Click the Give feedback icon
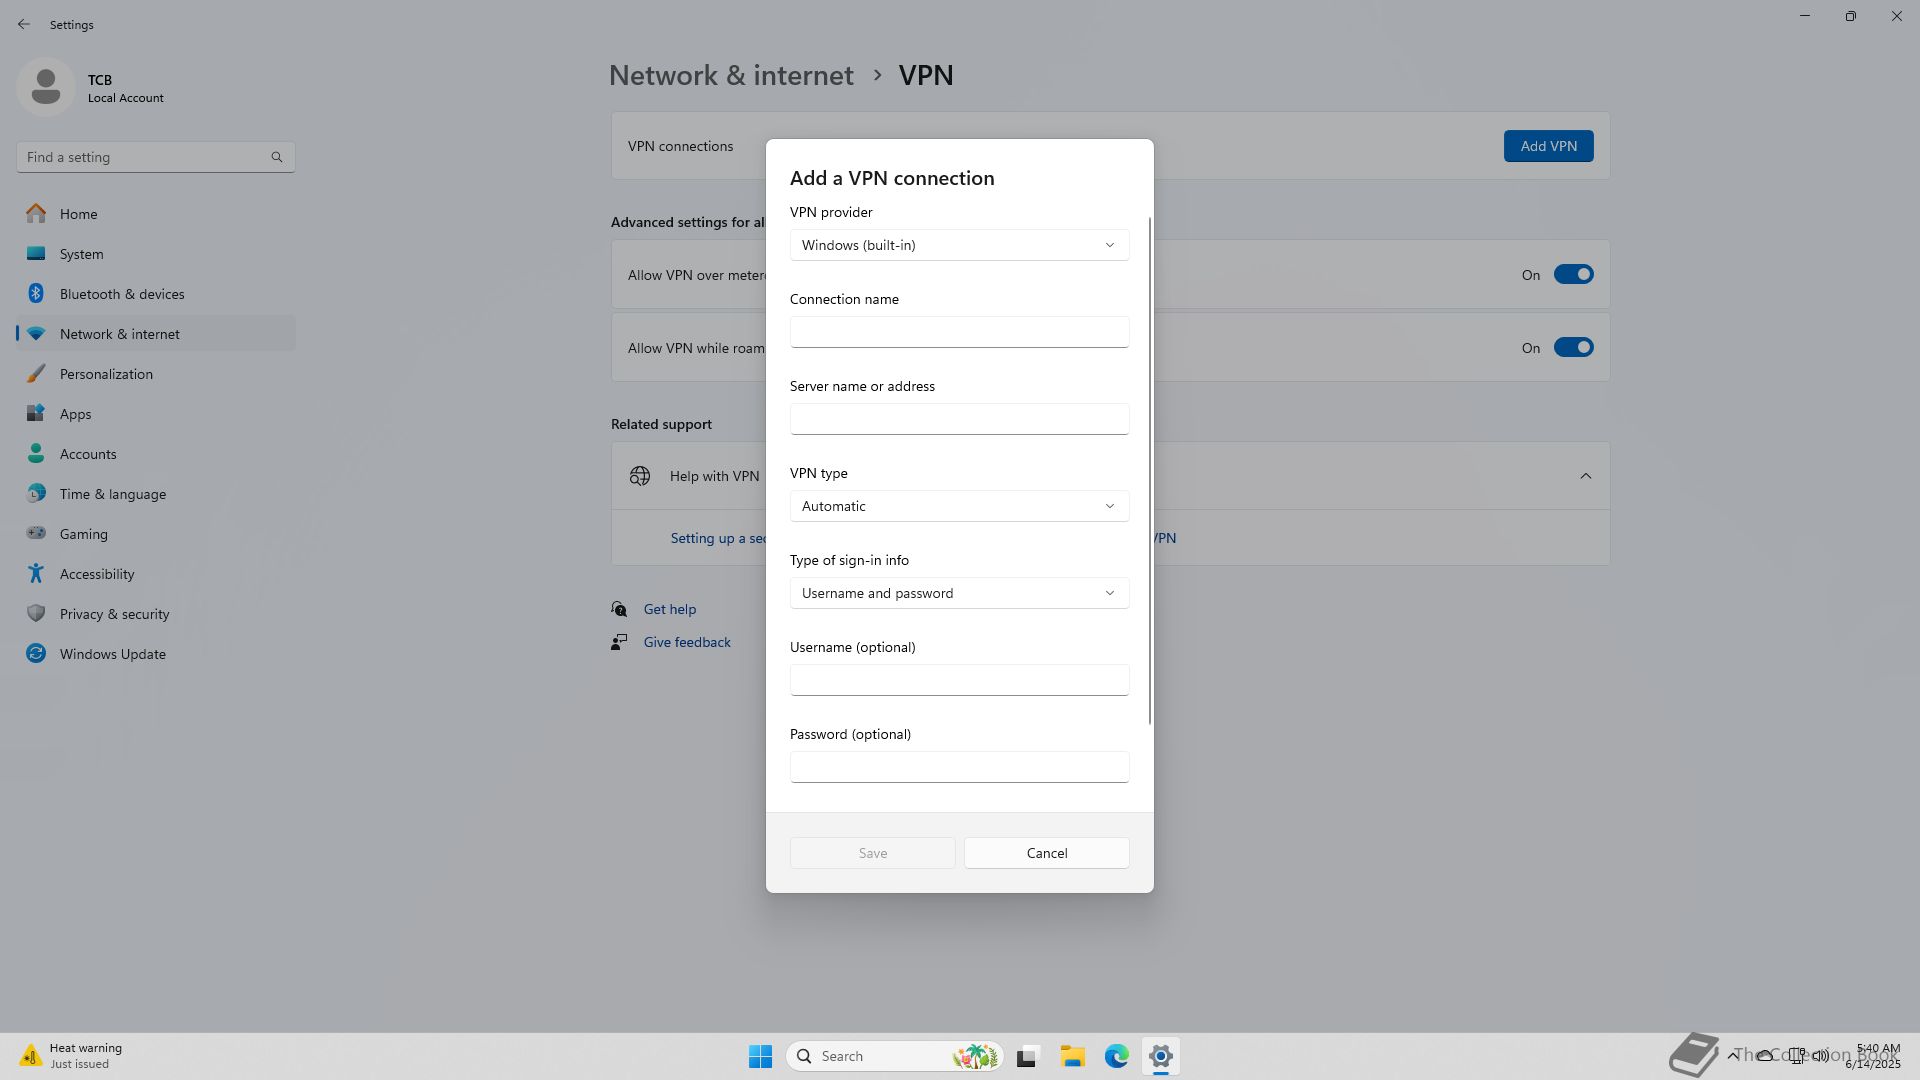The width and height of the screenshot is (1920, 1080). [619, 642]
